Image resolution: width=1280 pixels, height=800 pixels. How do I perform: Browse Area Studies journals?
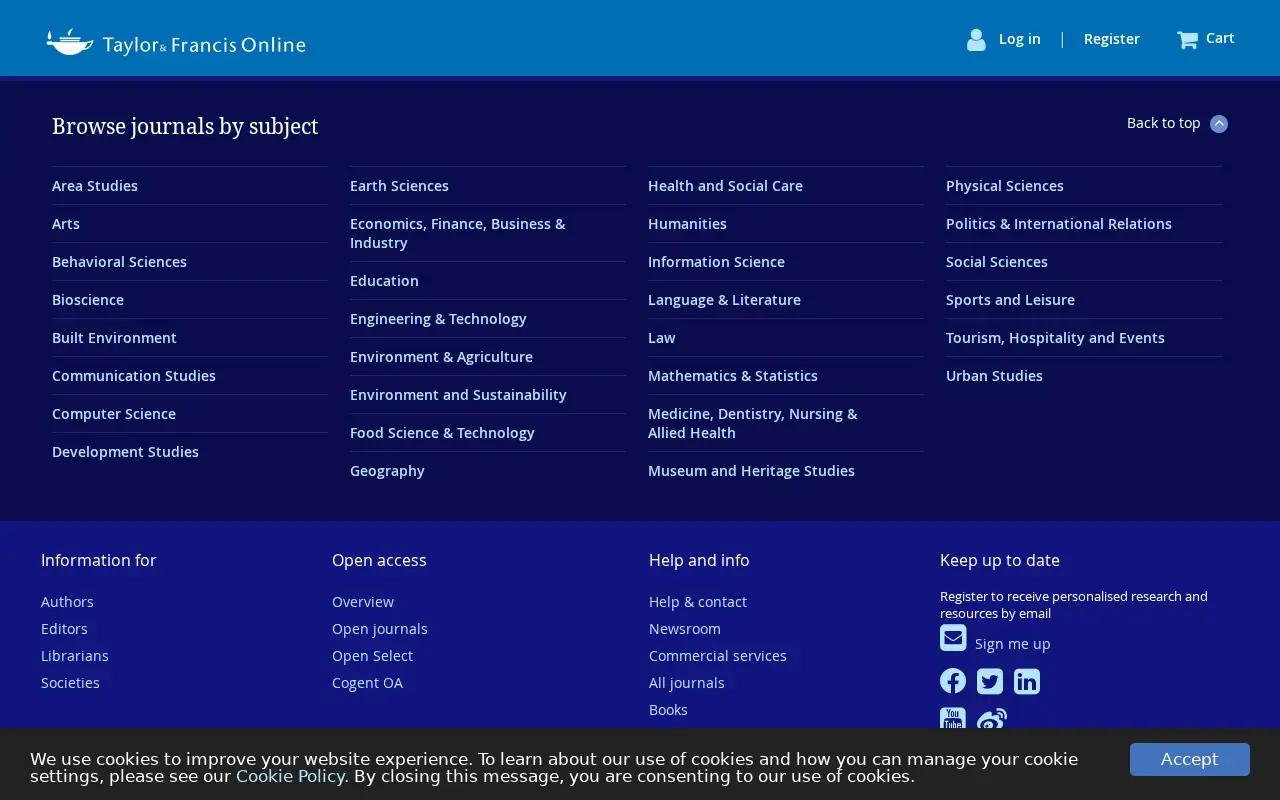tap(95, 186)
